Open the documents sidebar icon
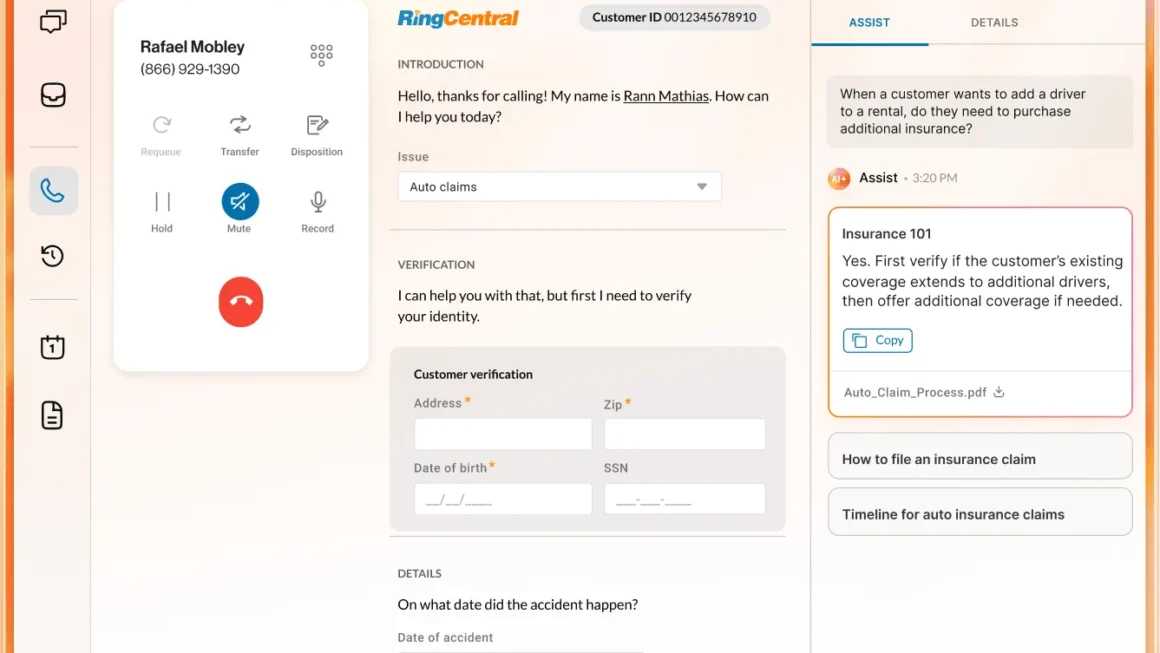1160x653 pixels. click(x=53, y=415)
